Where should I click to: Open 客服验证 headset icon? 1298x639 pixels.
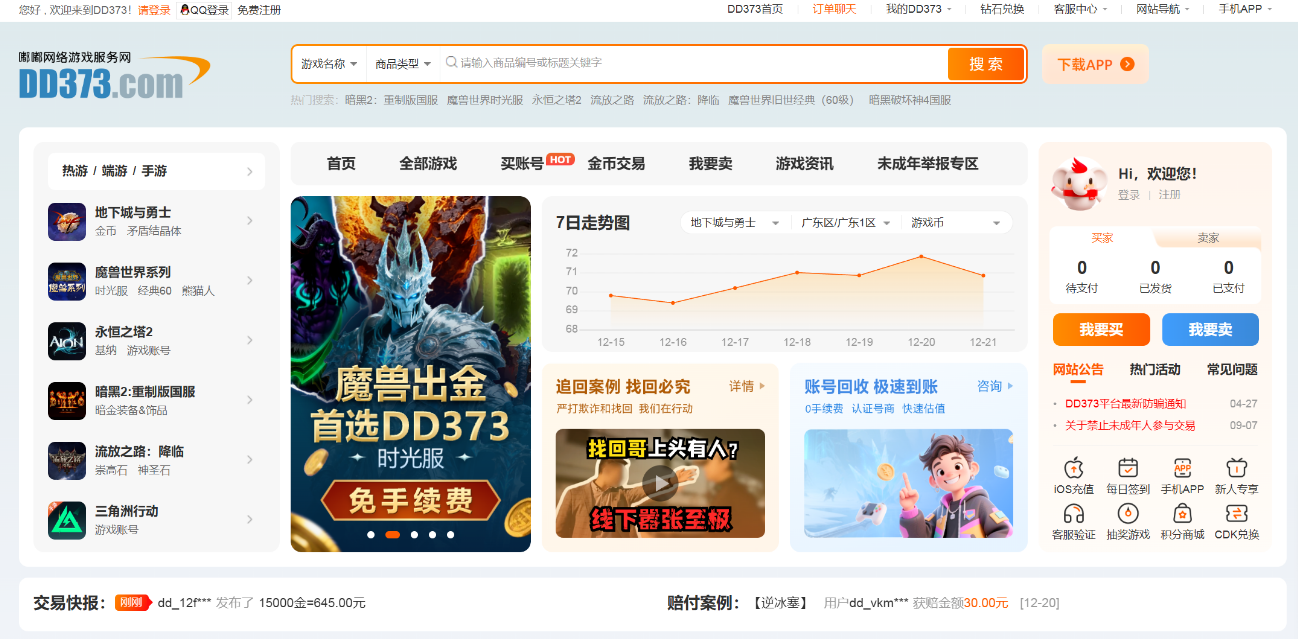(x=1075, y=516)
